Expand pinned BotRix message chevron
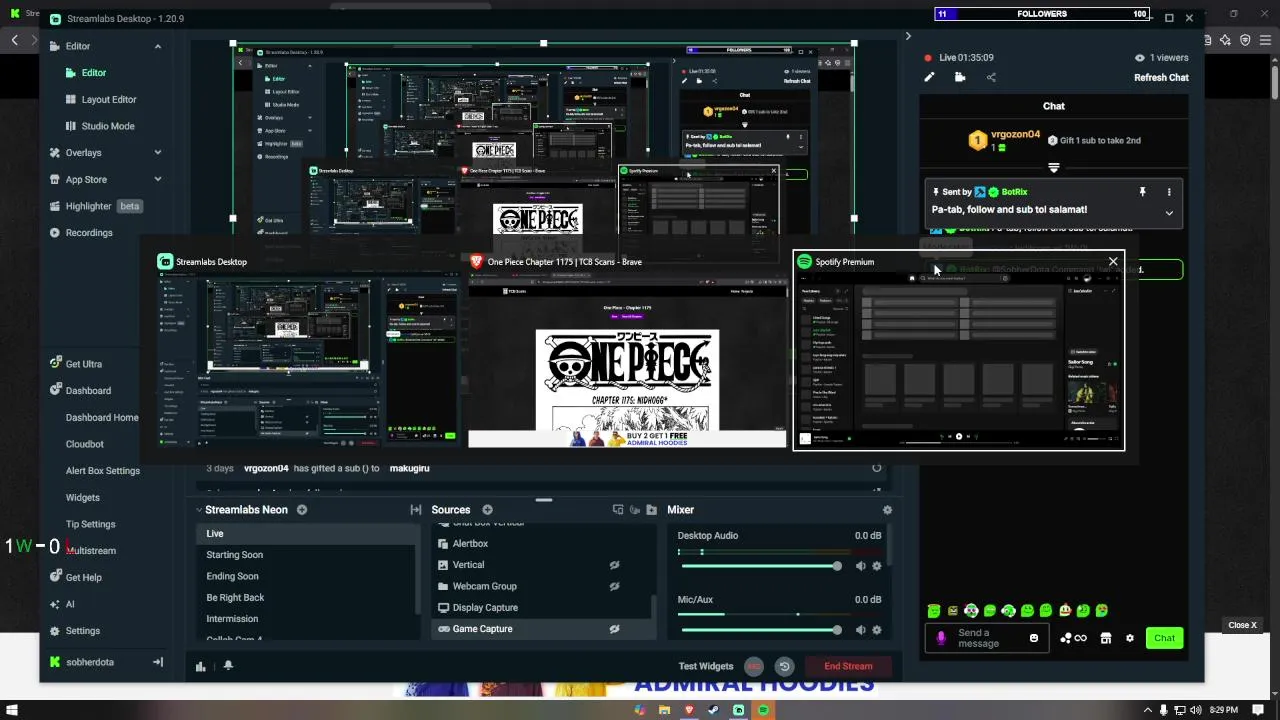The height and width of the screenshot is (720, 1280). (x=1169, y=212)
